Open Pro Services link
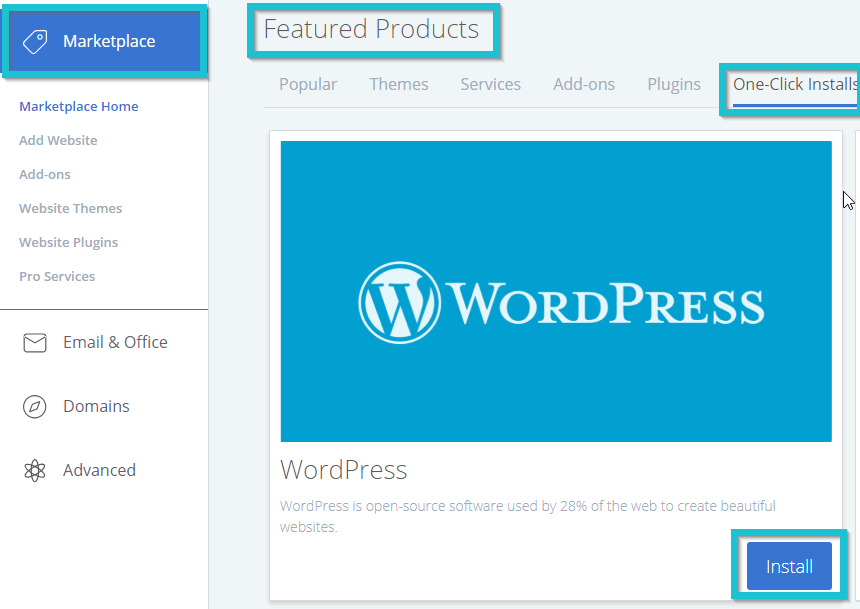 (x=57, y=277)
